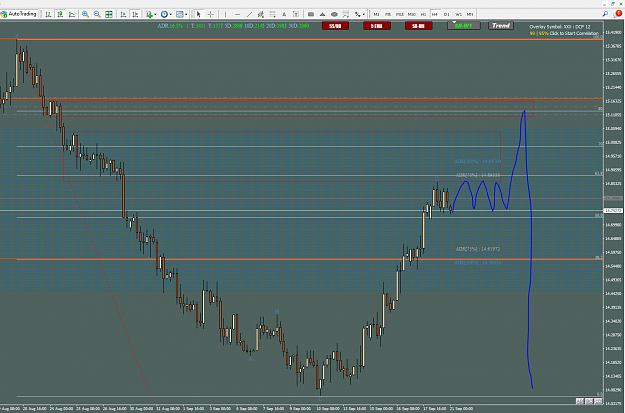Click the Templates icon
The image size is (625, 413).
tap(179, 14)
